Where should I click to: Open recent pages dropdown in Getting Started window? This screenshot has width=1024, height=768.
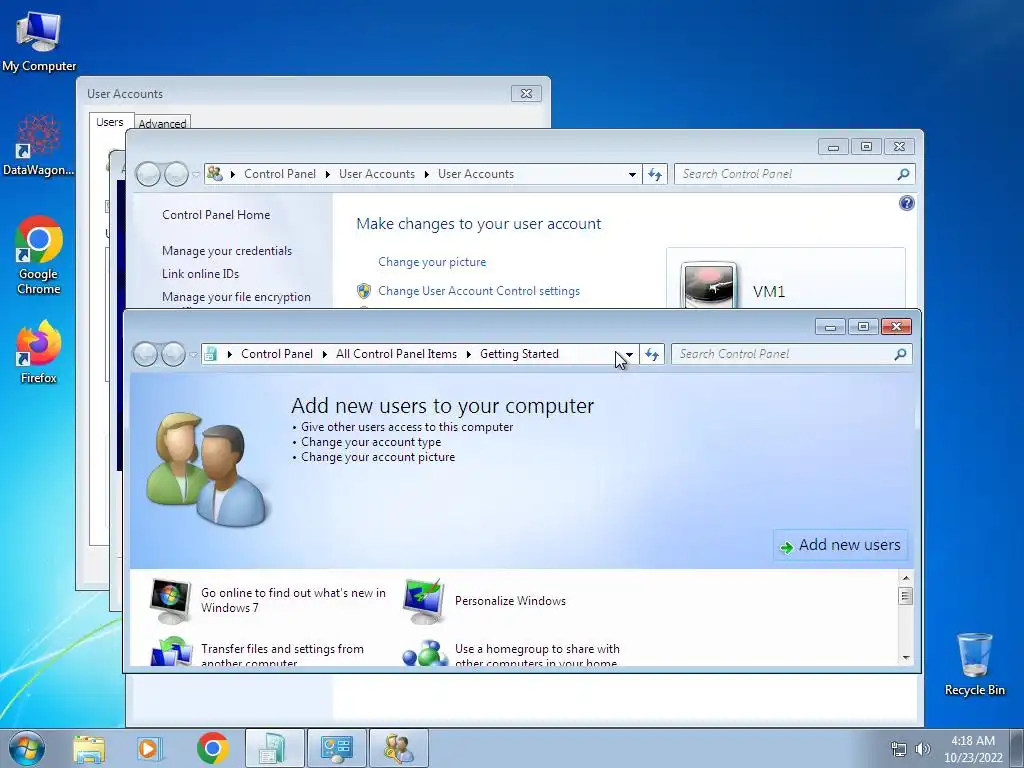[193, 355]
